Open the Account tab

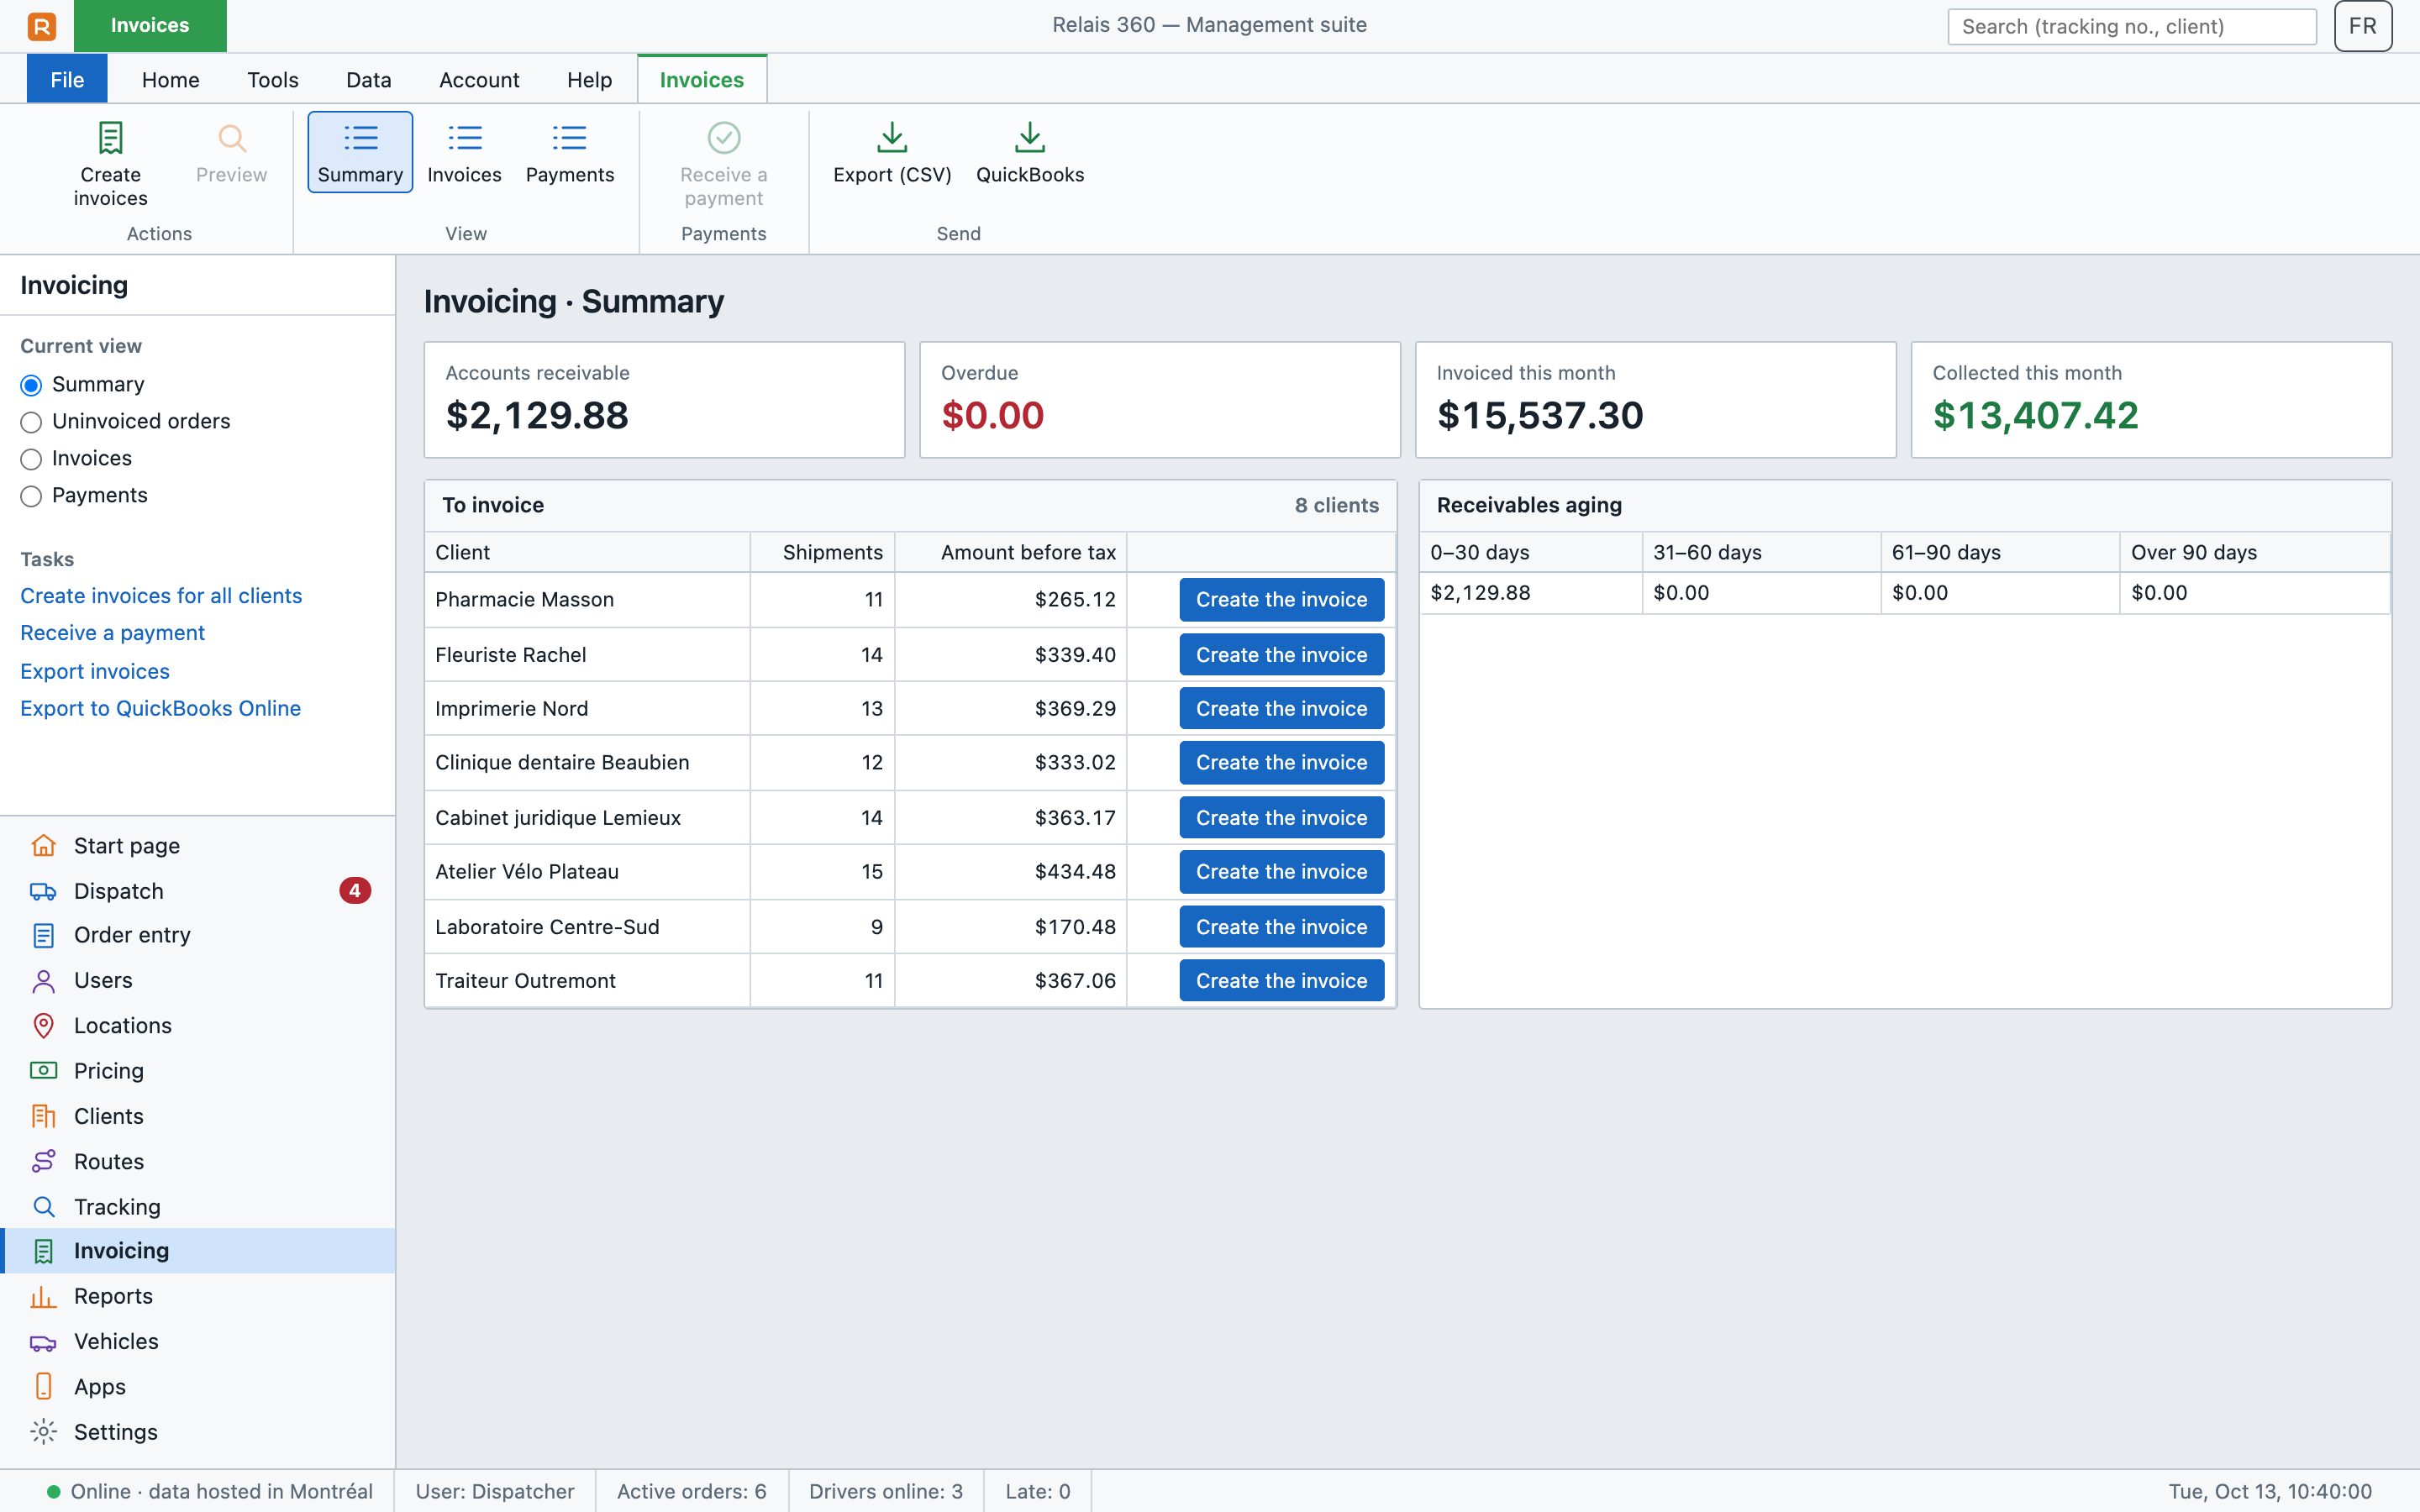tap(479, 79)
